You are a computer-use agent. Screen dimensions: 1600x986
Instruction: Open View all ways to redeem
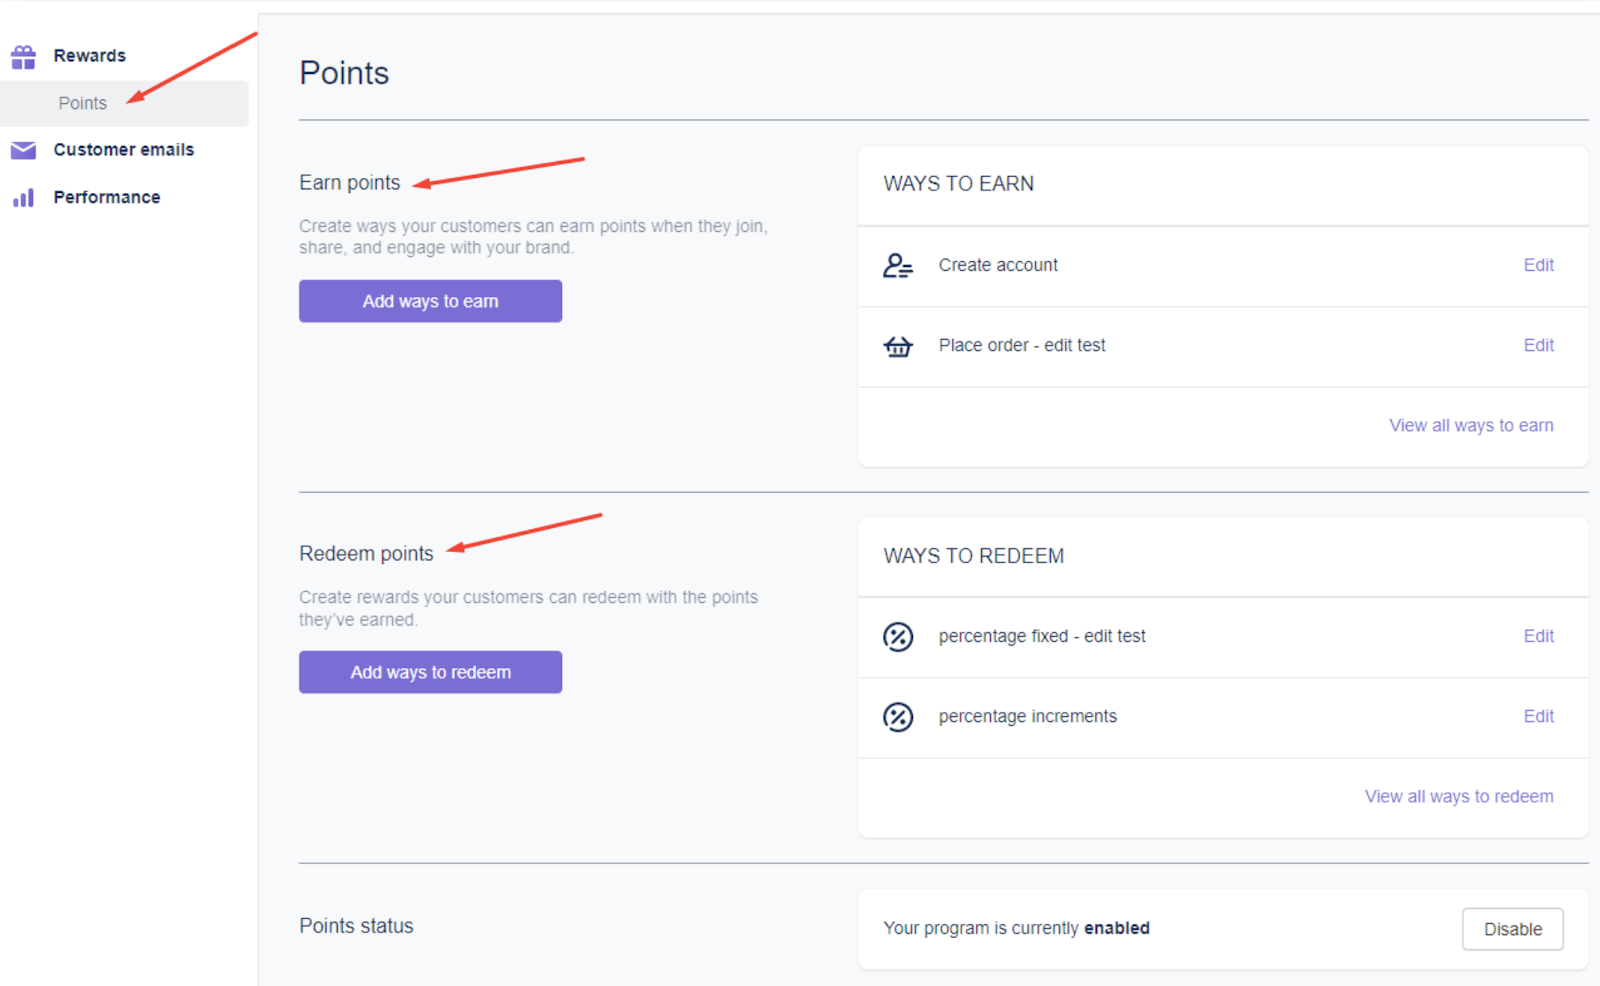point(1459,796)
